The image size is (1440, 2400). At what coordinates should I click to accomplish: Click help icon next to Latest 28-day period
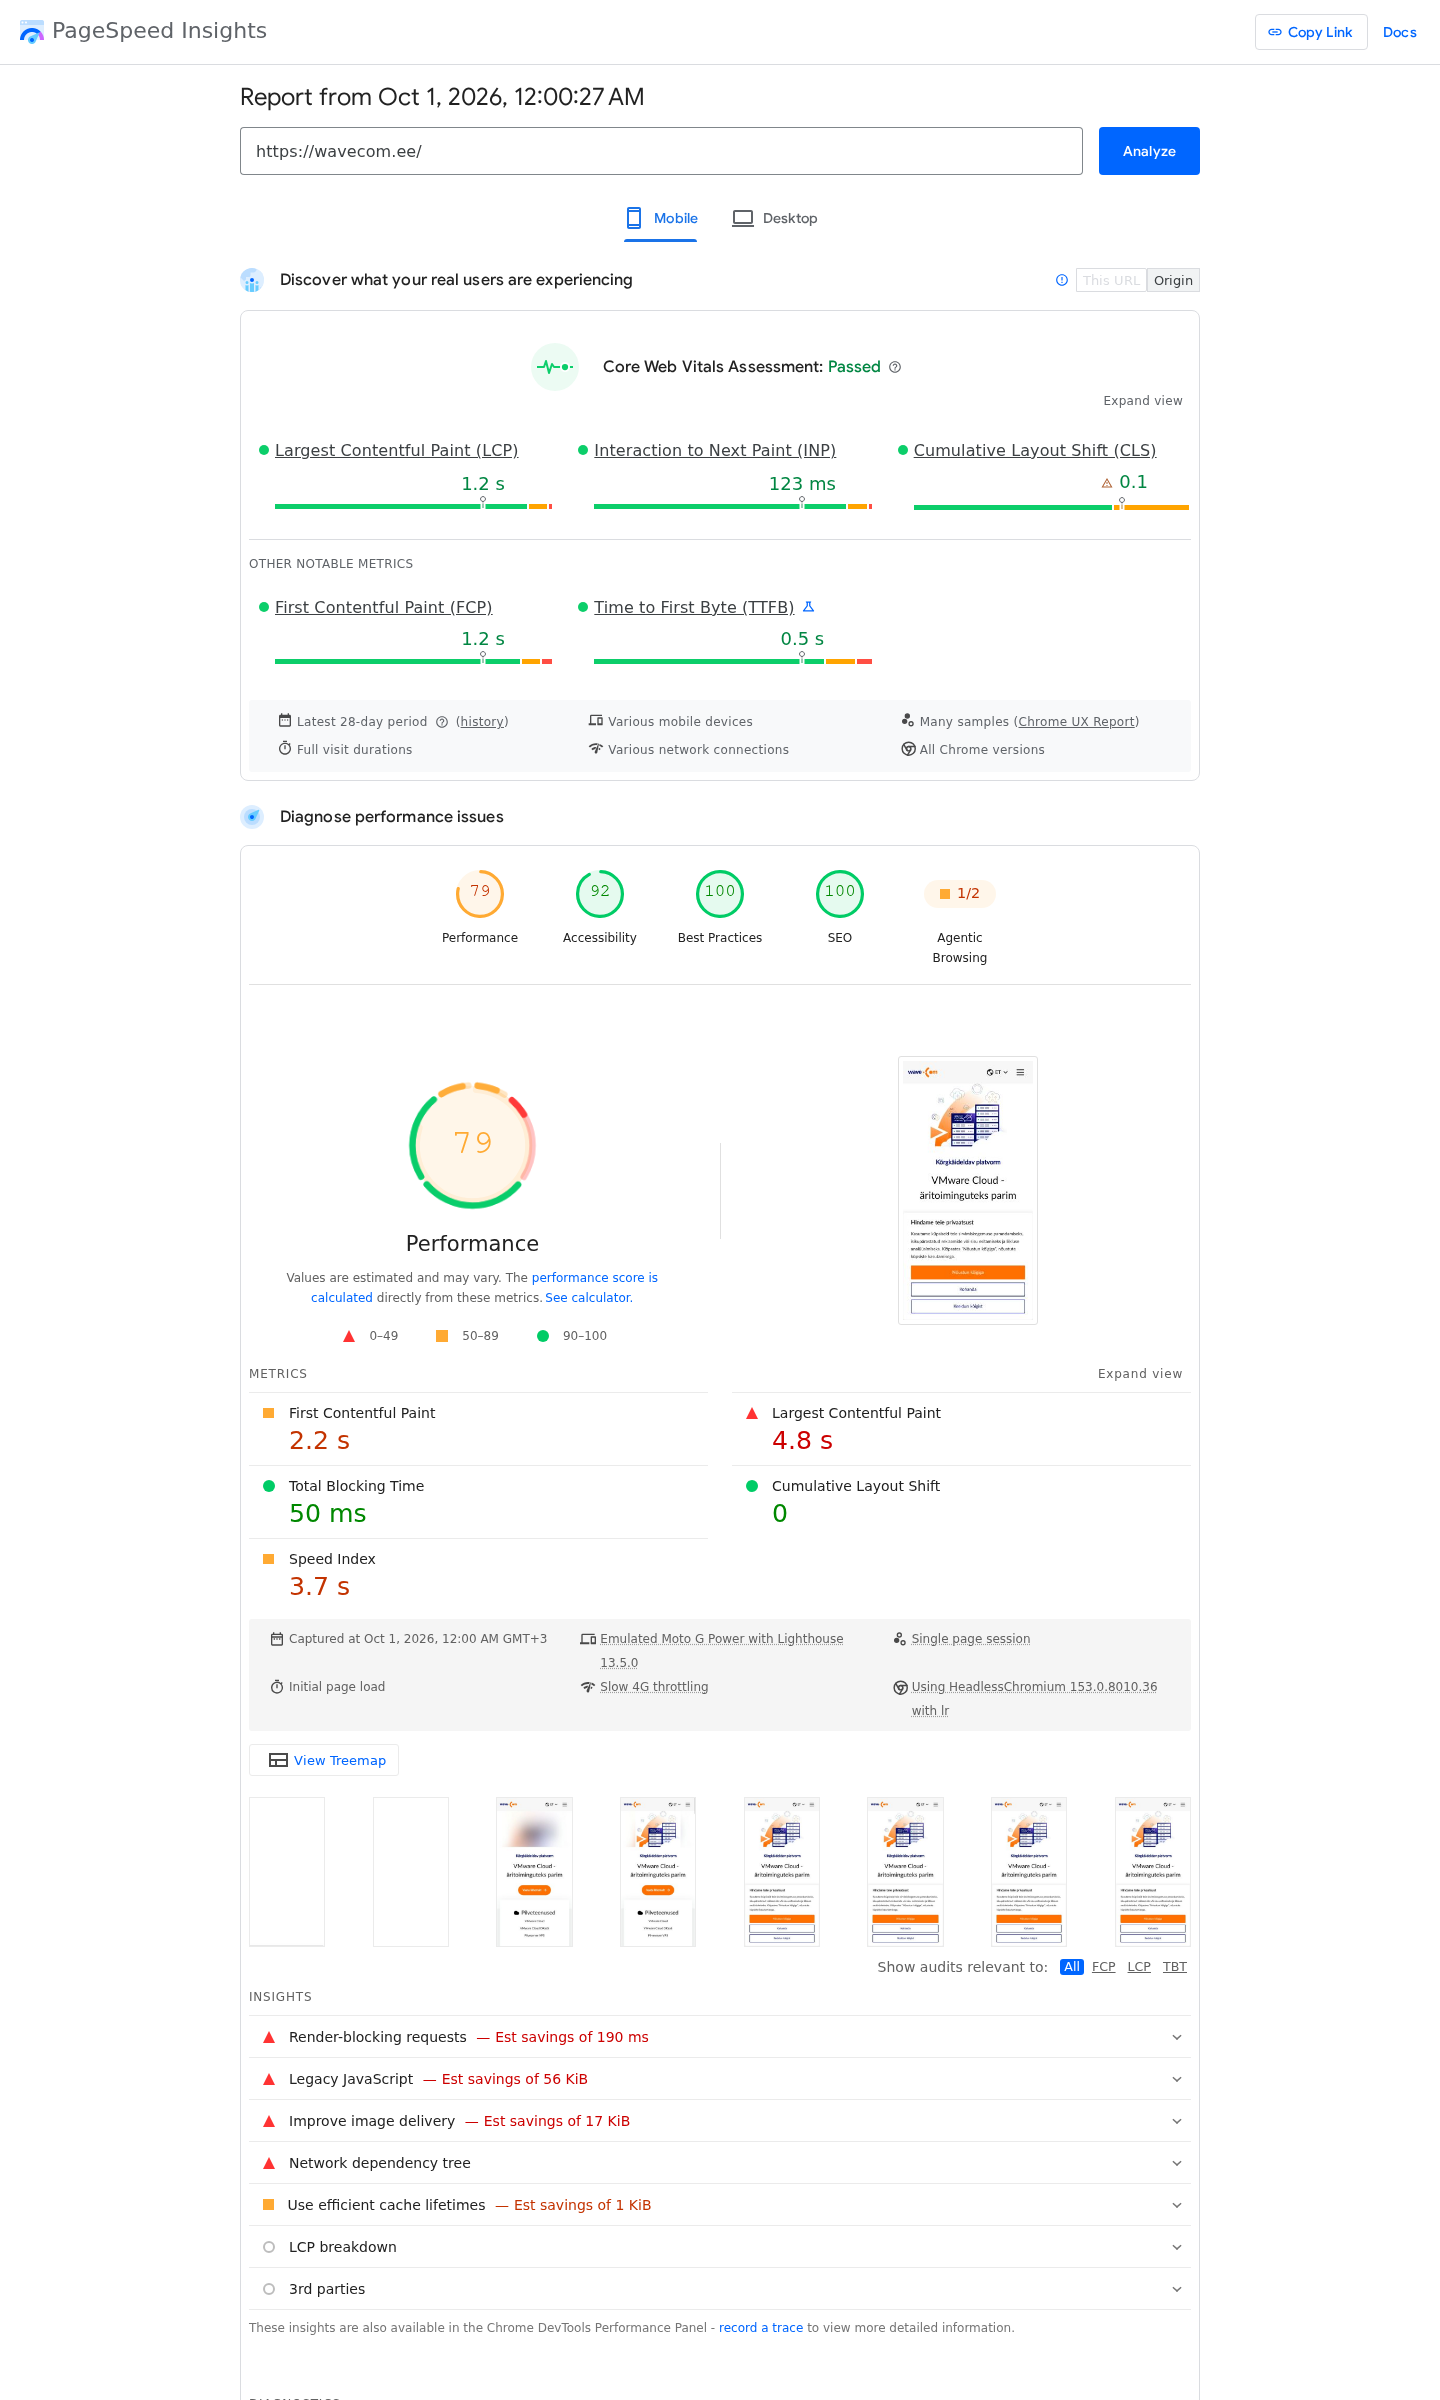(x=441, y=722)
